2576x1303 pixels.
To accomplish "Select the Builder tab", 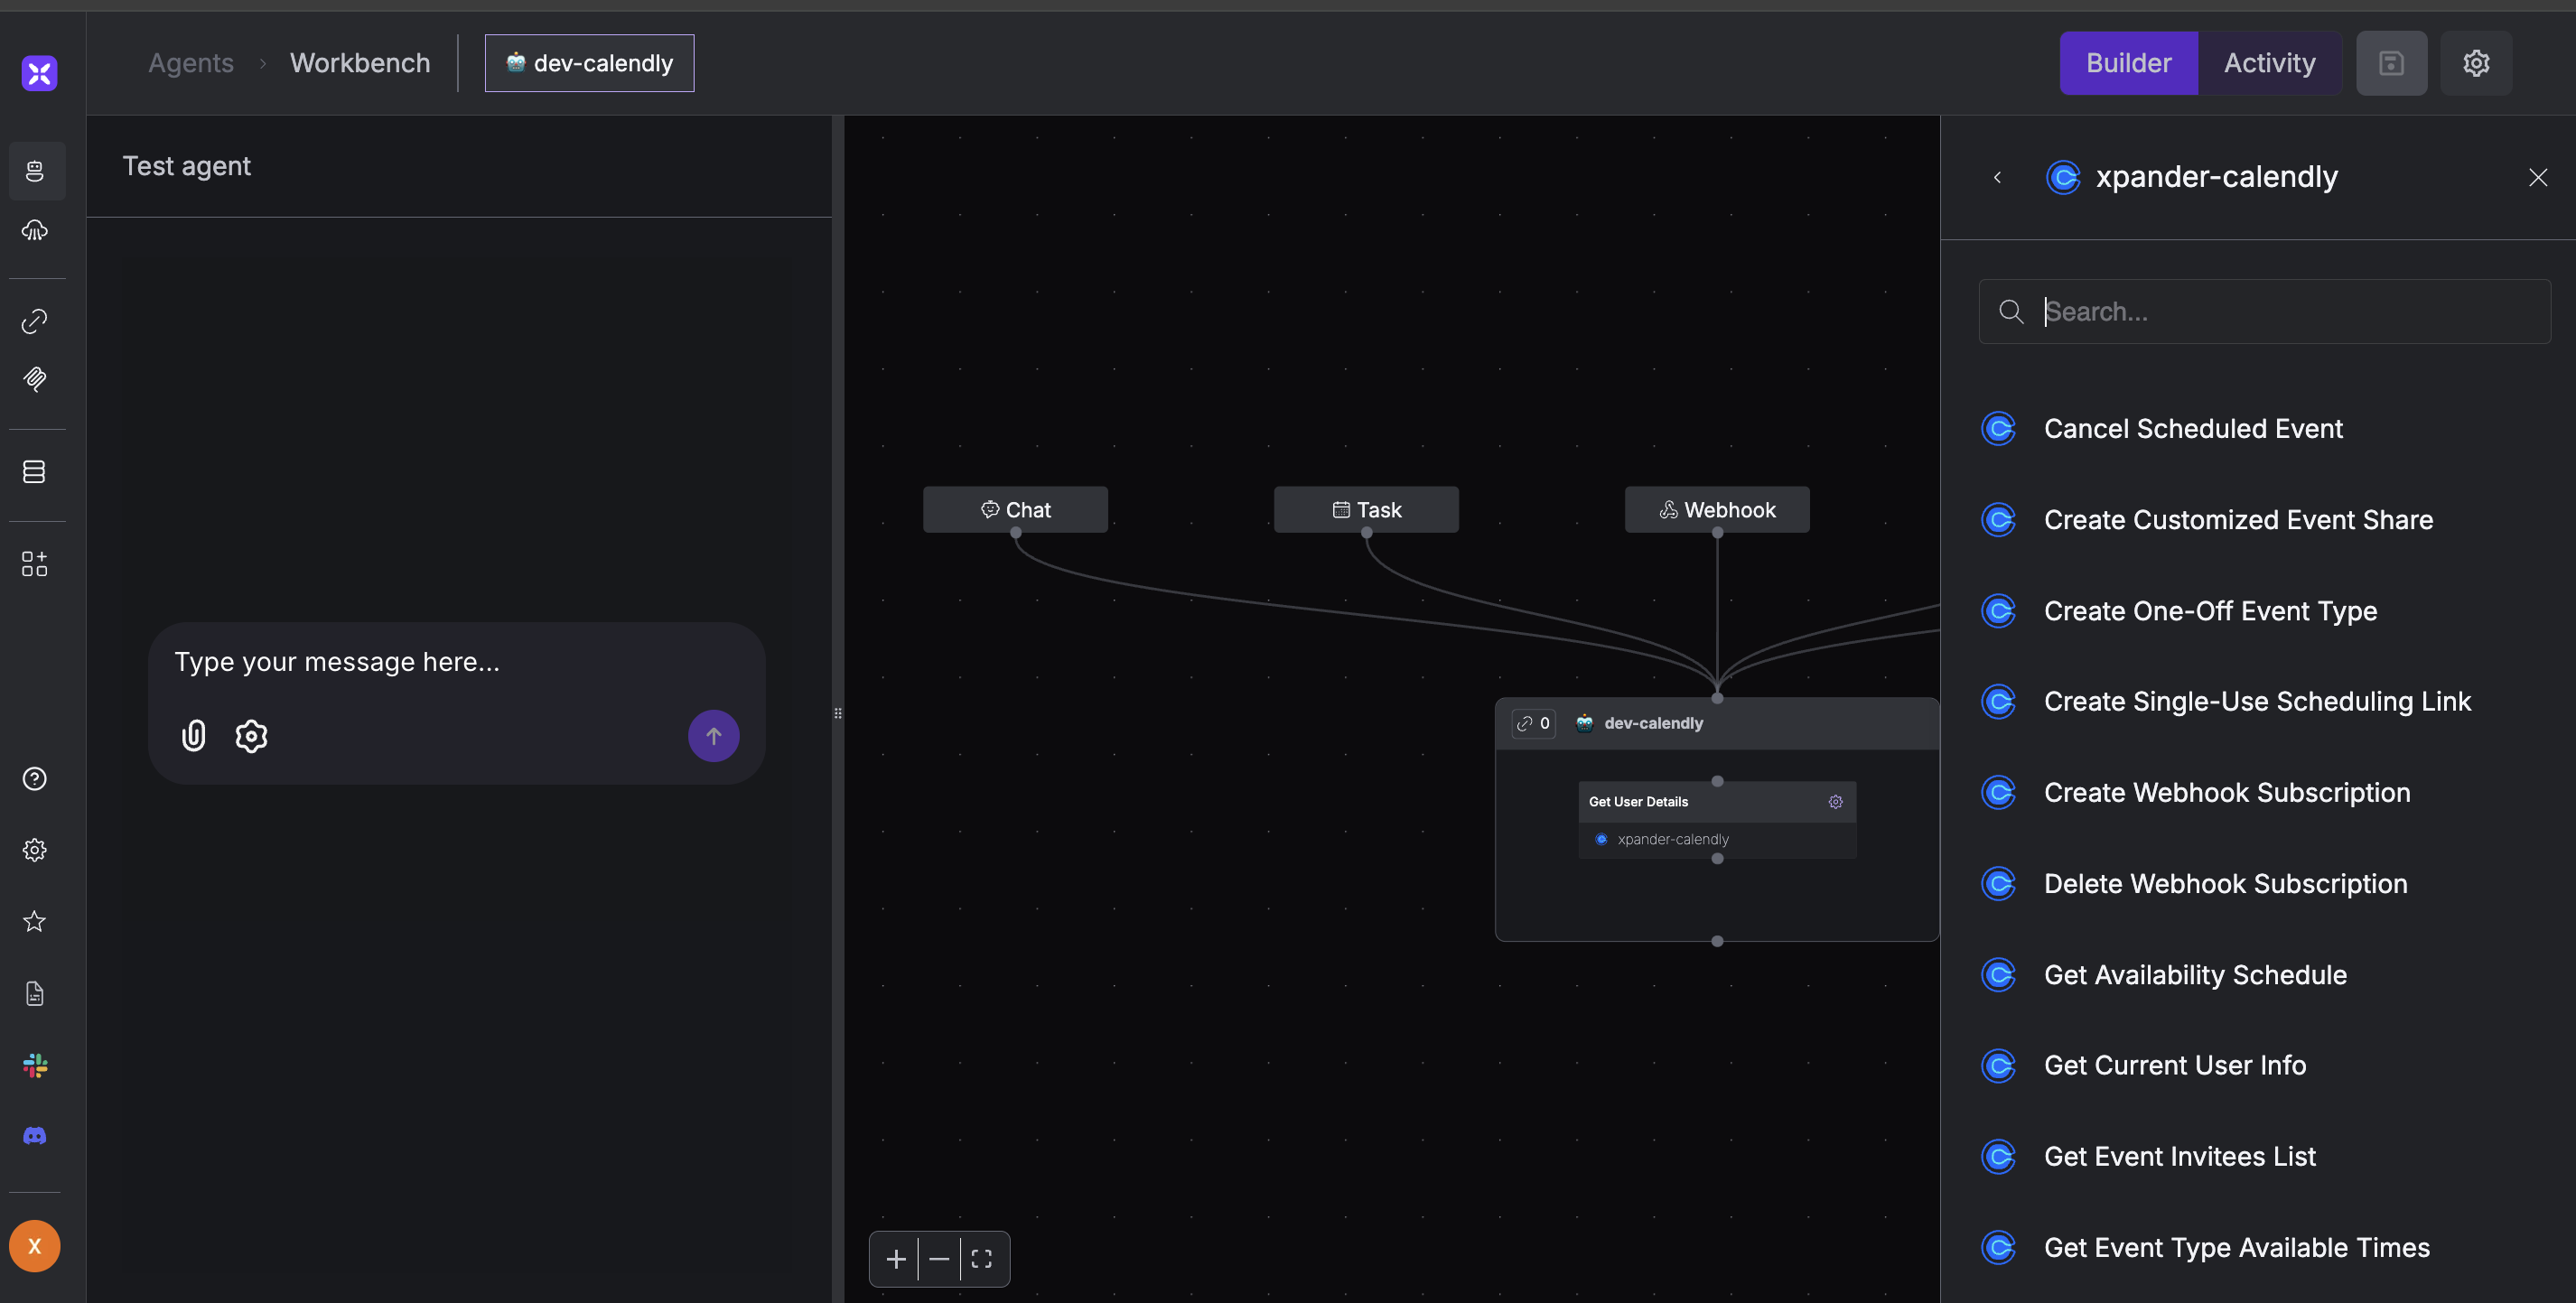I will (x=2128, y=63).
